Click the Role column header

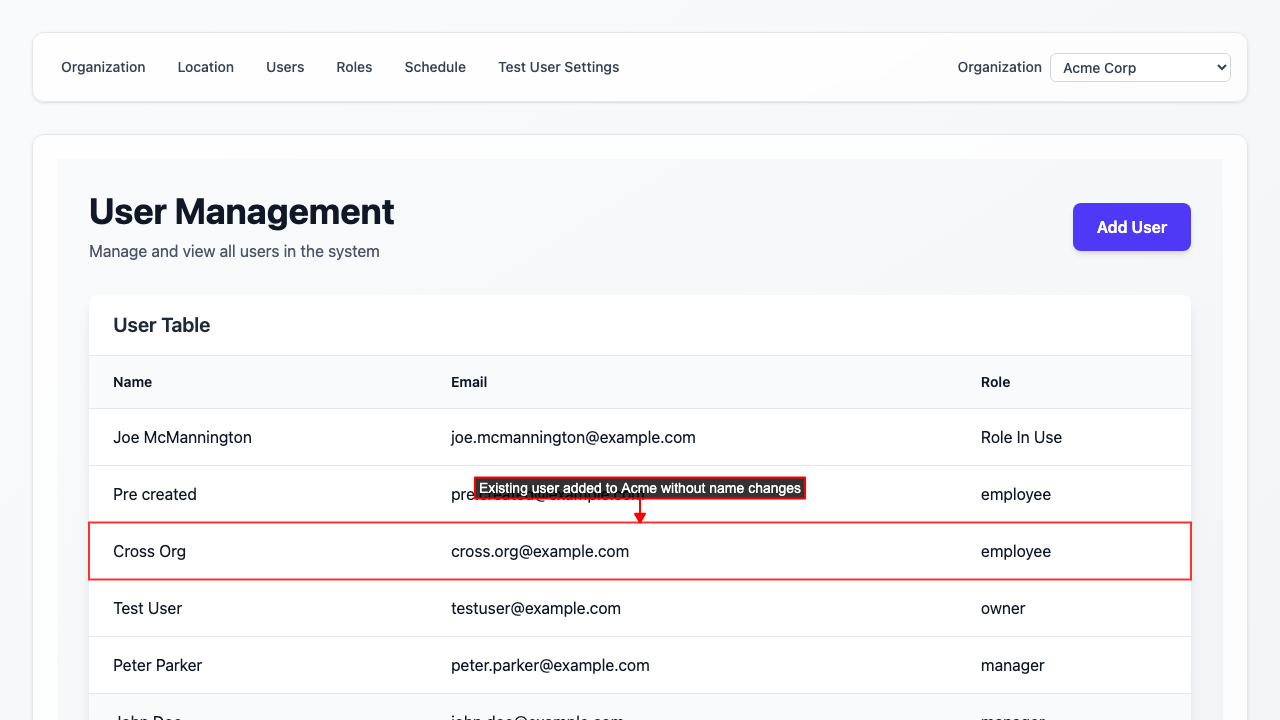[995, 382]
